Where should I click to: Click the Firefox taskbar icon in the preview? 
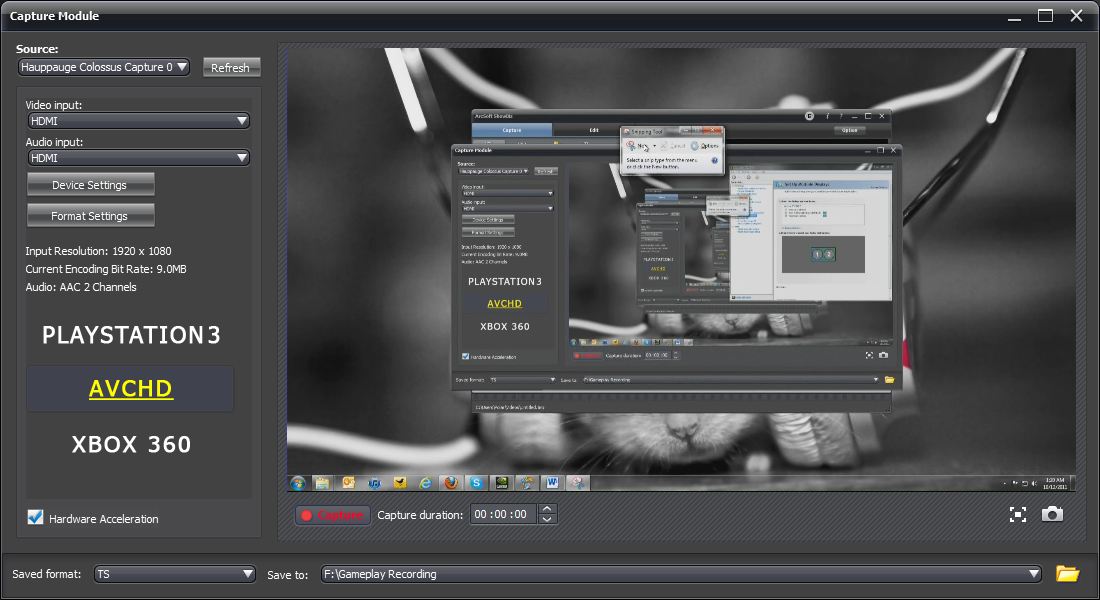tap(450, 483)
